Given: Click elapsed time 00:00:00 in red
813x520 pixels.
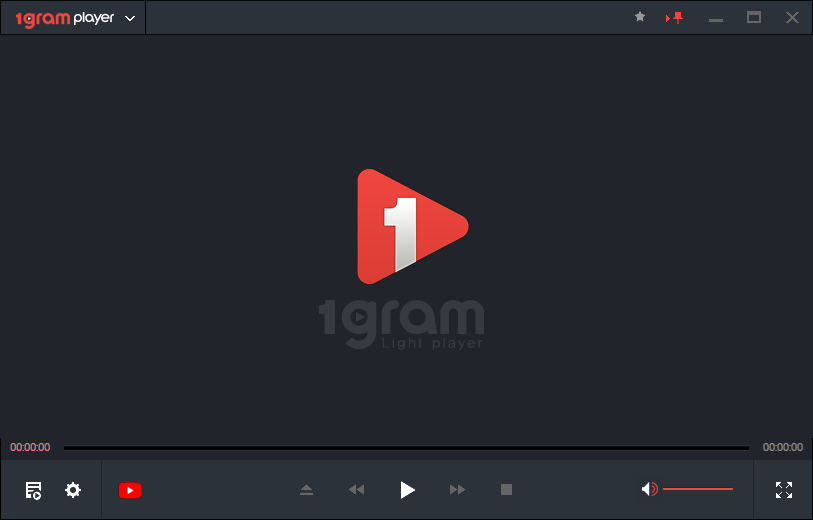Looking at the screenshot, I should point(30,447).
